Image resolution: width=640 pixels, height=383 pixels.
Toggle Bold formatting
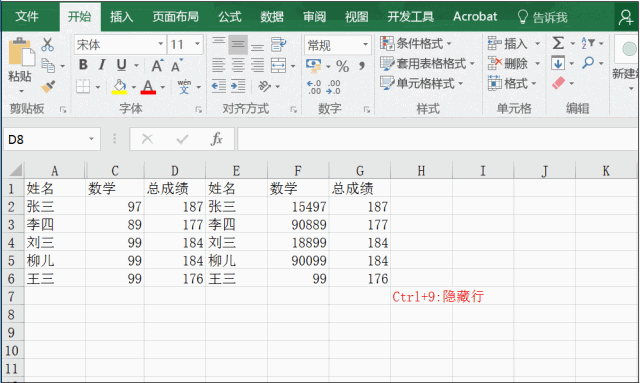point(83,65)
